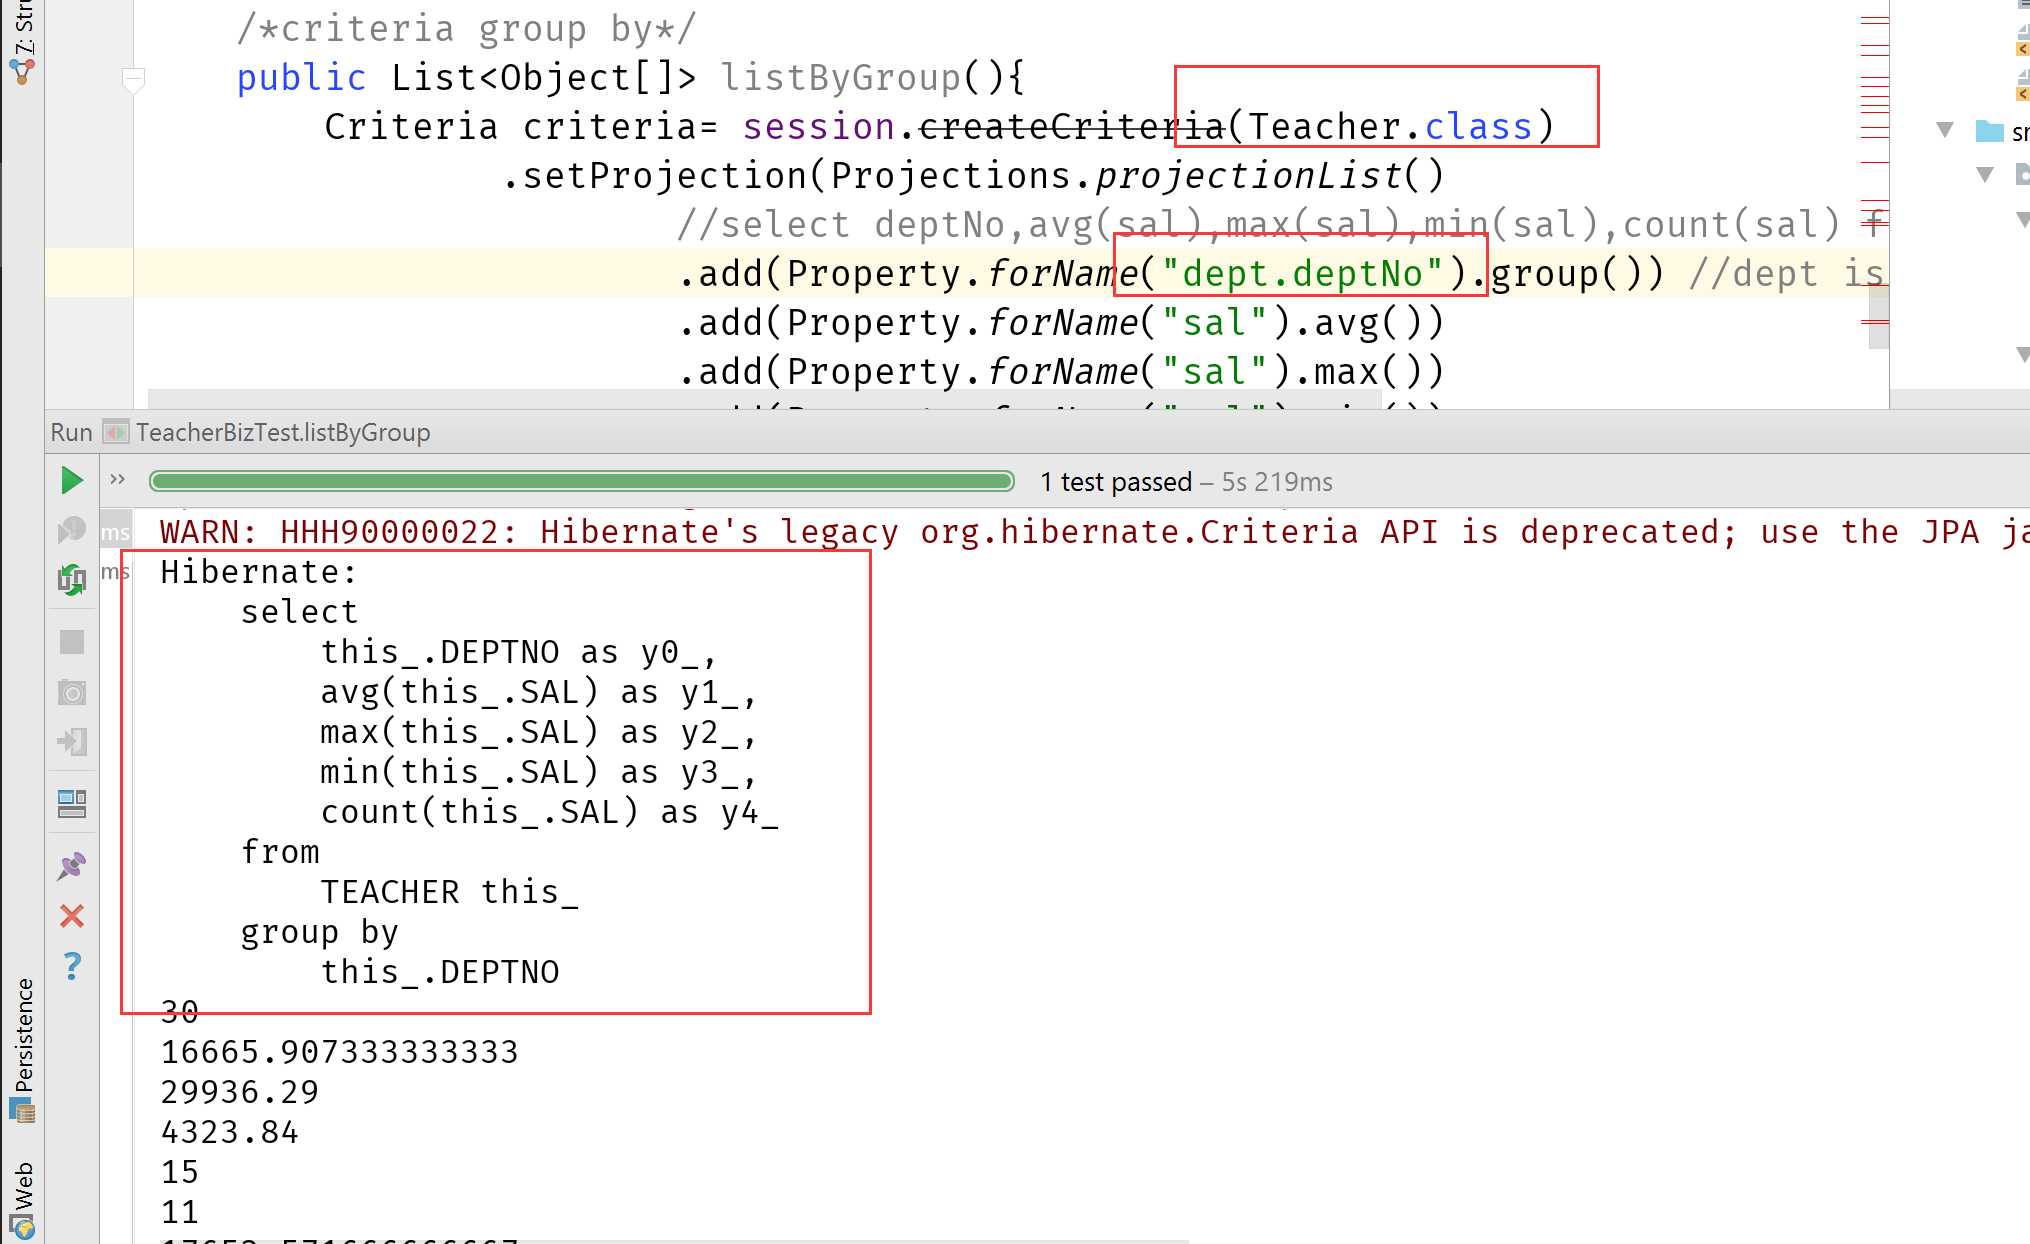The image size is (2030, 1244).
Task: Click the editor vertical scrollbar thumb
Action: coord(1879,317)
